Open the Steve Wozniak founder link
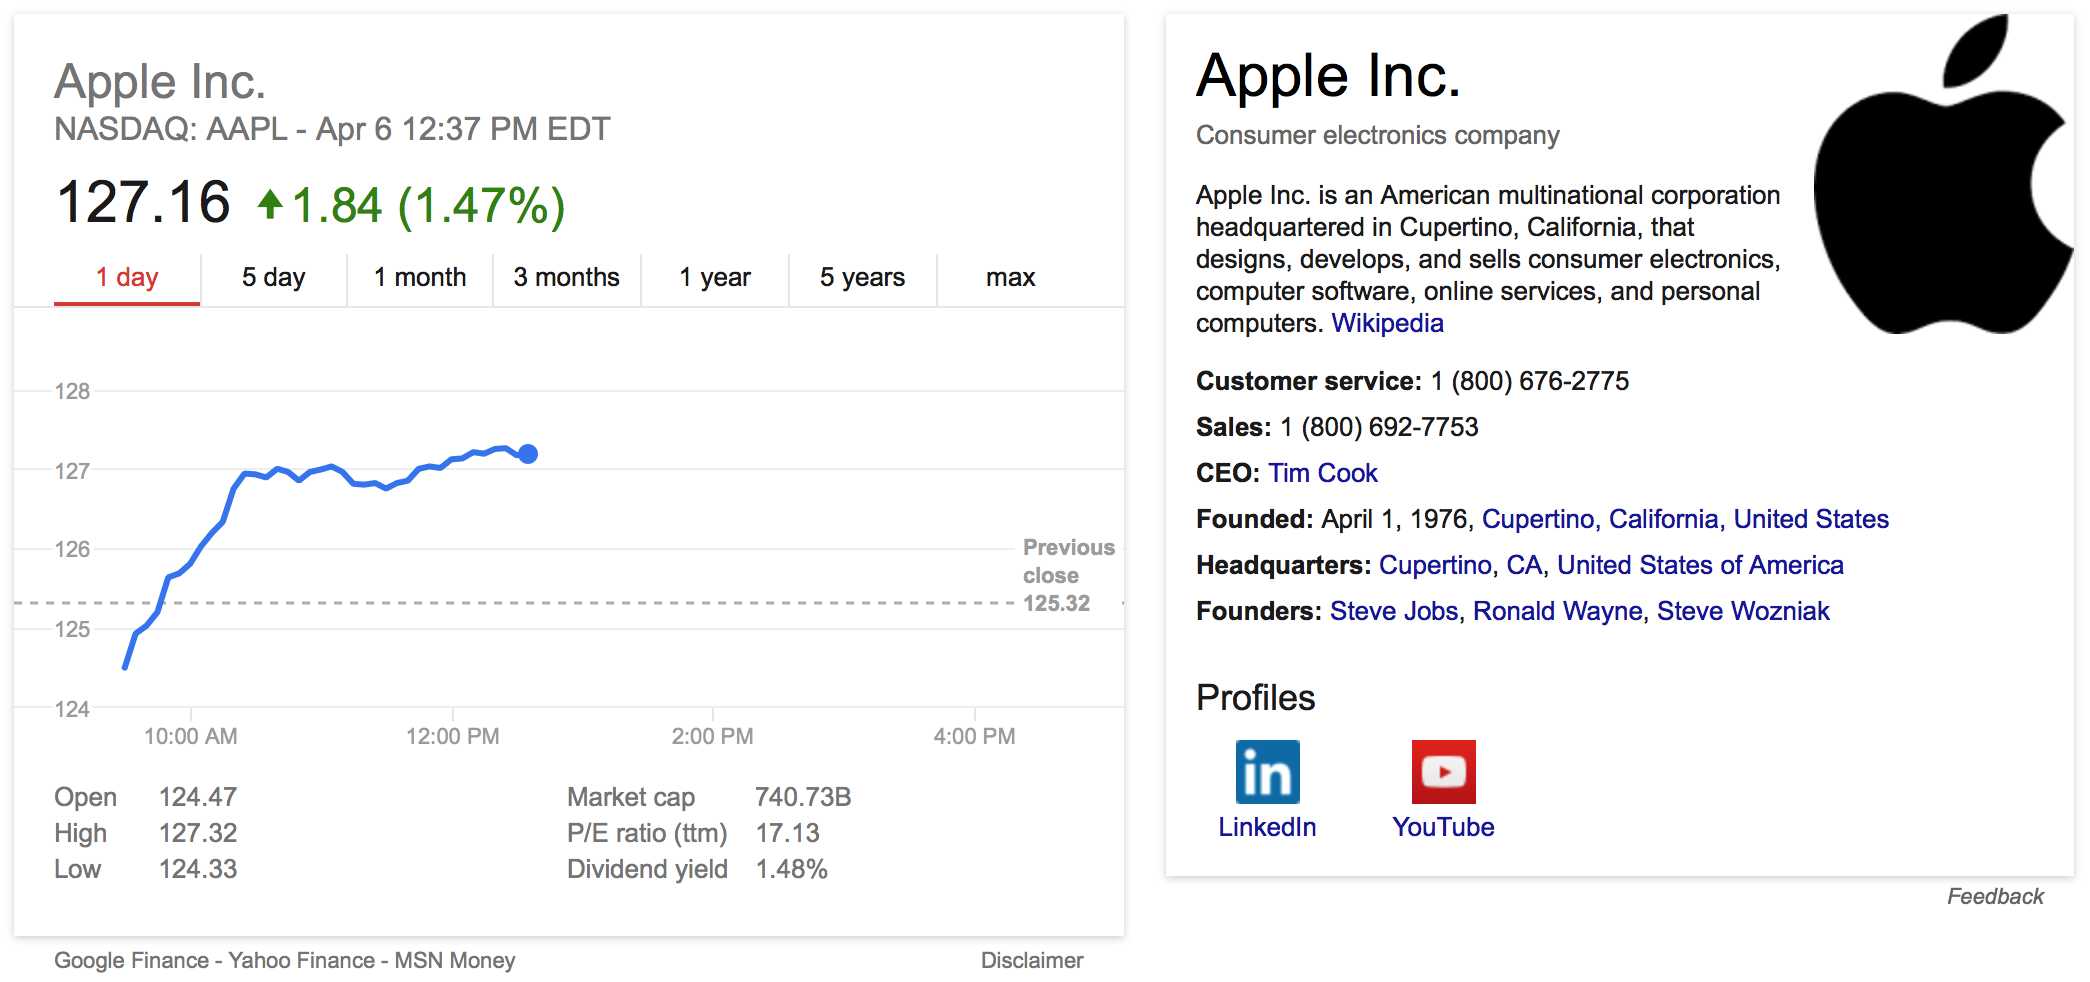Screen dimensions: 2090x982 point(1742,611)
